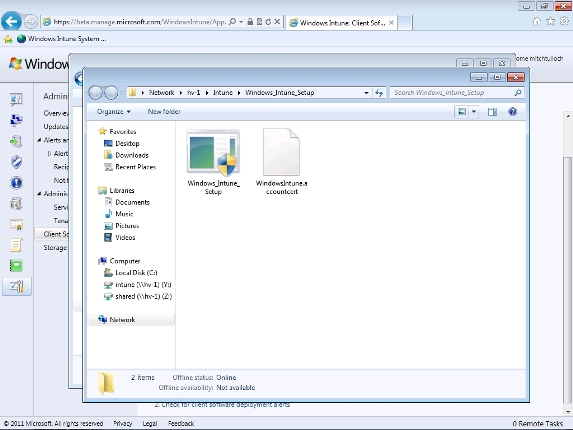Open the Organize menu
Viewport: 573px width, 430px height.
(114, 112)
